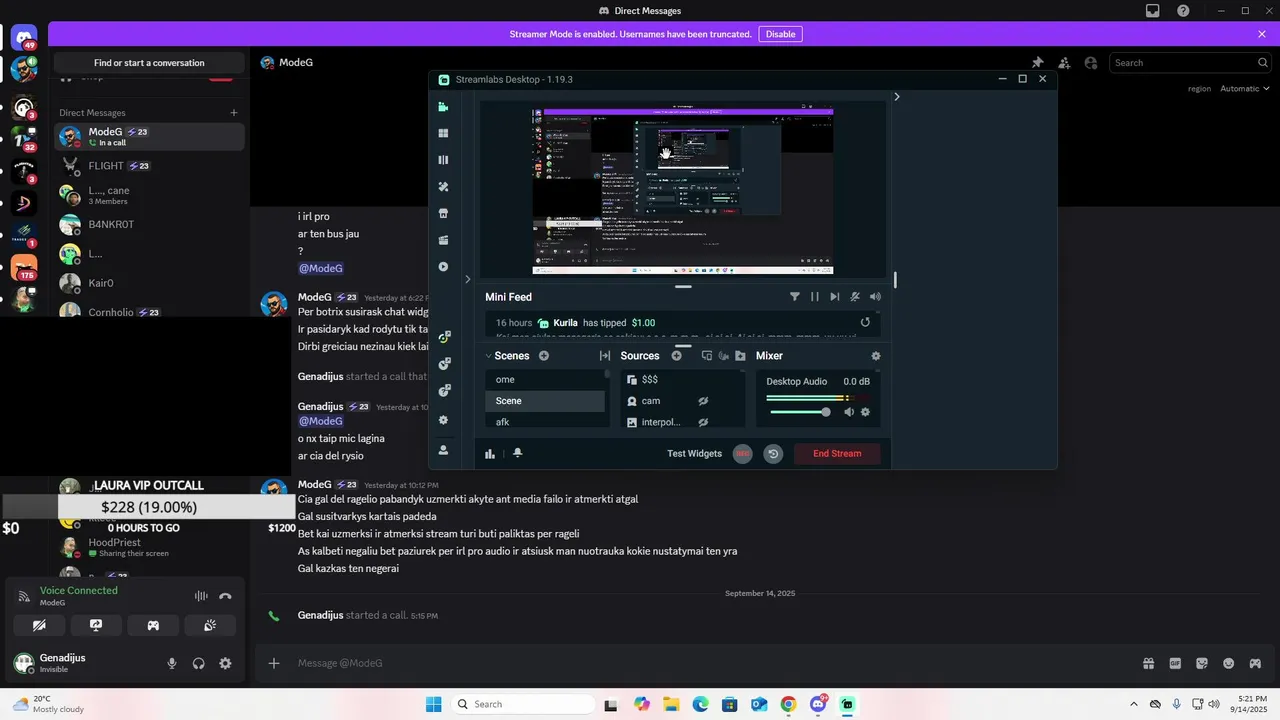
Task: Mute Desktop Audio in the Mixer
Action: 849,412
